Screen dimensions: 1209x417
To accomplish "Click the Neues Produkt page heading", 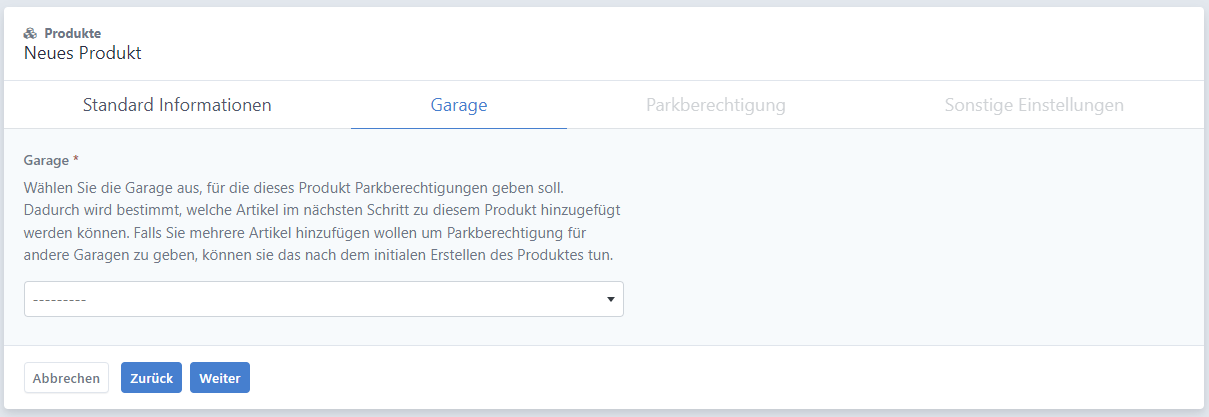I will point(83,53).
